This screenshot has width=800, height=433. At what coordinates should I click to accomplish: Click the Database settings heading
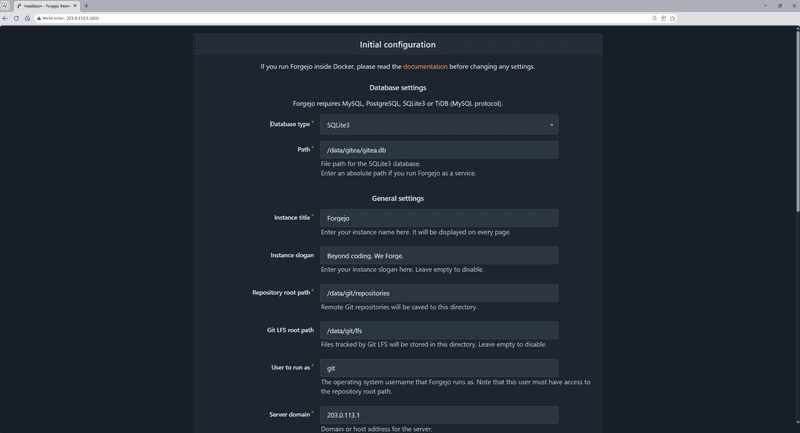click(397, 88)
